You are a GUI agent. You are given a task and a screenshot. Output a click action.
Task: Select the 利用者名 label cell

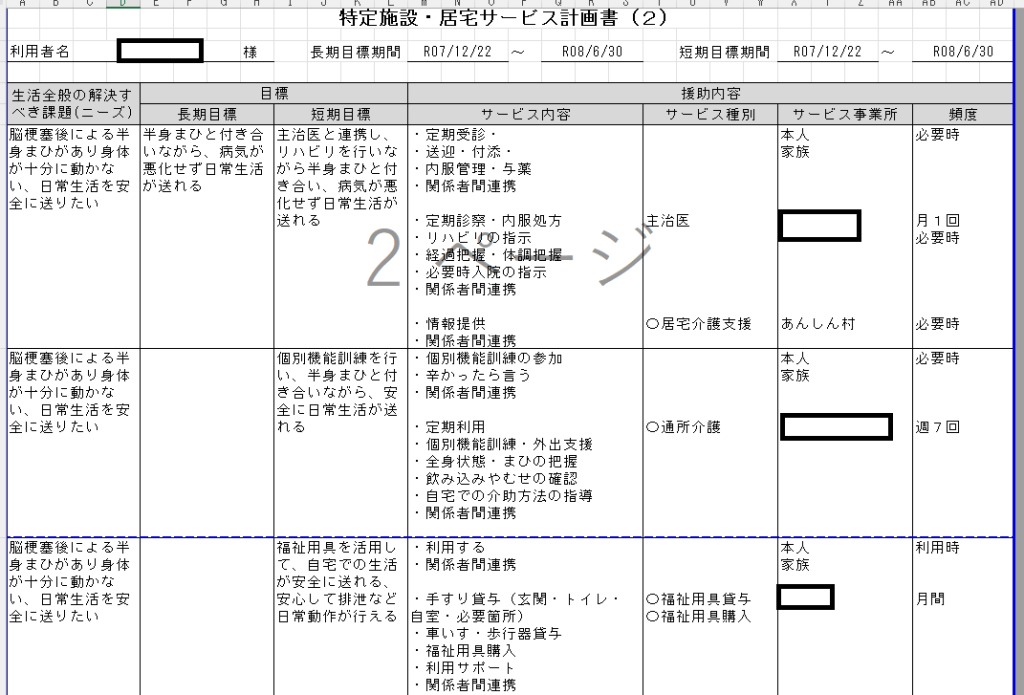pyautogui.click(x=39, y=52)
